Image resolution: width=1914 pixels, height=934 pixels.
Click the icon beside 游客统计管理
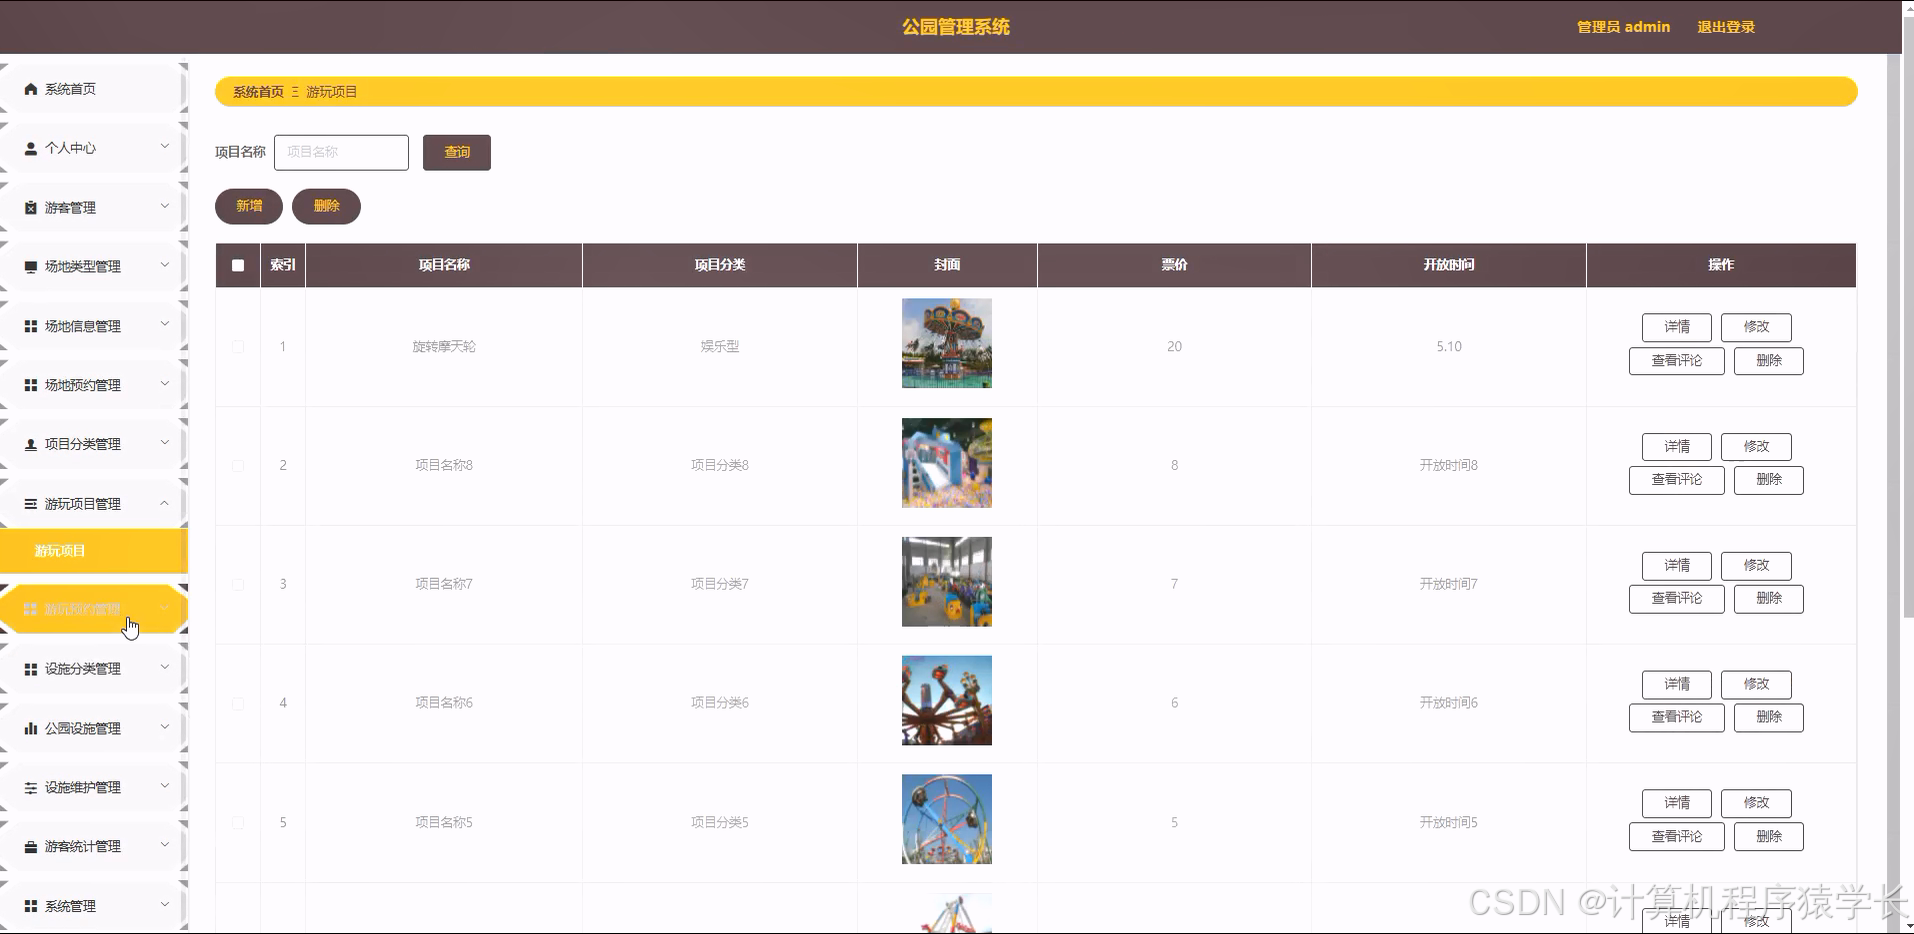pyautogui.click(x=31, y=847)
